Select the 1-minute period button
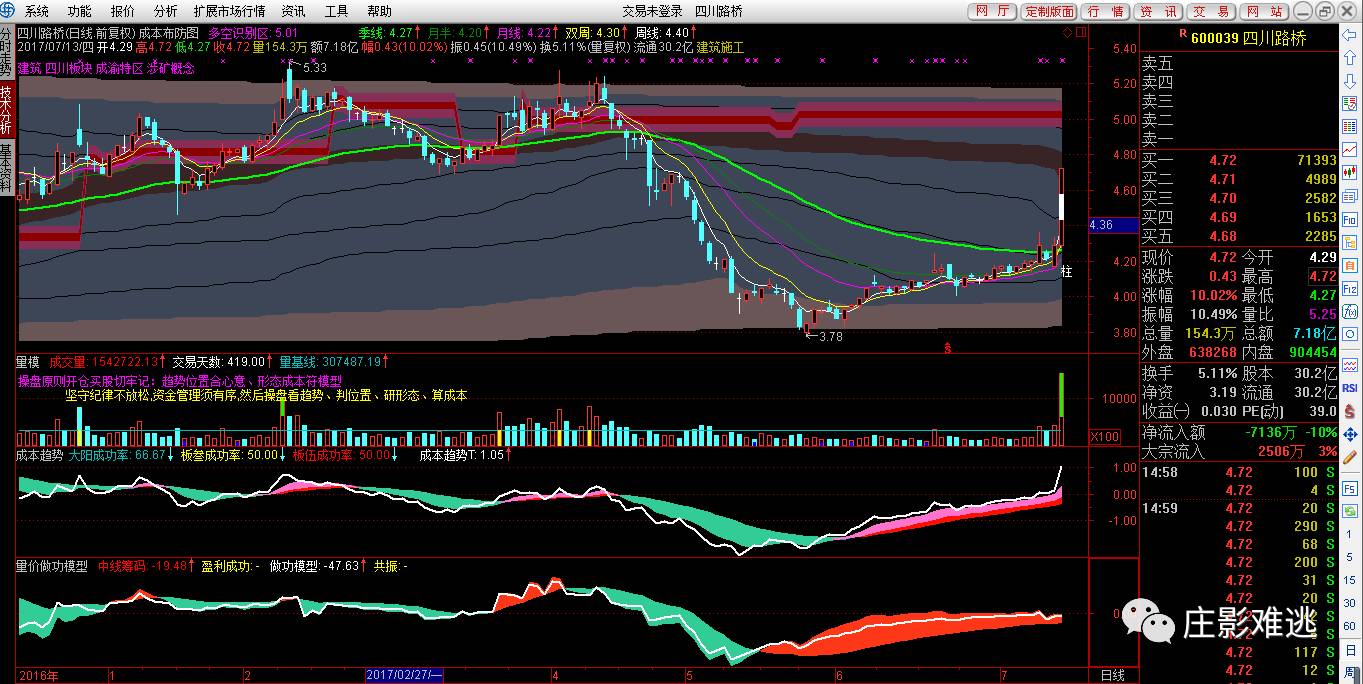 point(1349,533)
